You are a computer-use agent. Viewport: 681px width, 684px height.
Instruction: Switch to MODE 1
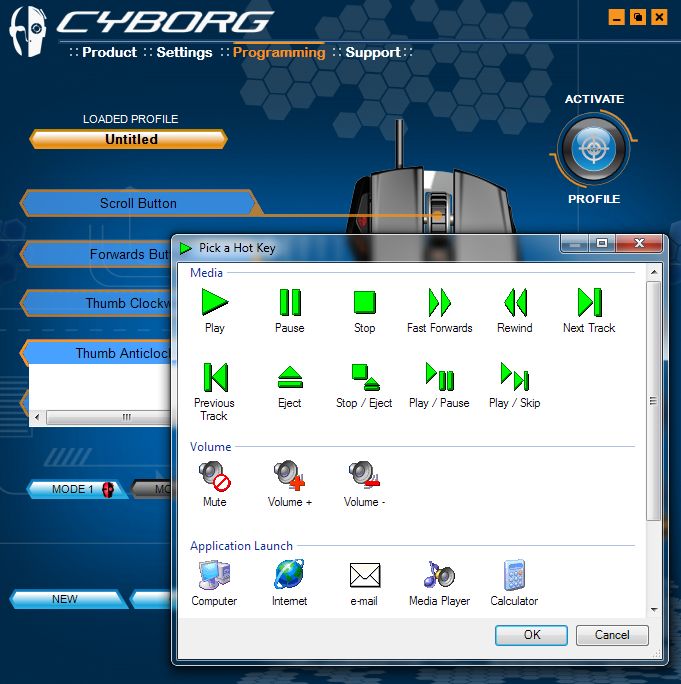(74, 489)
